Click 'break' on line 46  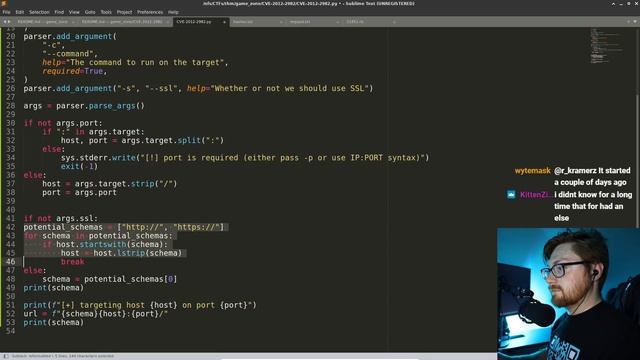73,262
